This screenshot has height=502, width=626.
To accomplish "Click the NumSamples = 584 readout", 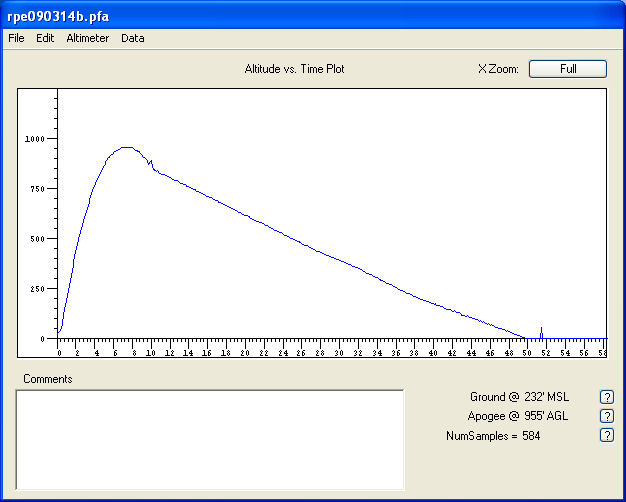I will (x=492, y=435).
